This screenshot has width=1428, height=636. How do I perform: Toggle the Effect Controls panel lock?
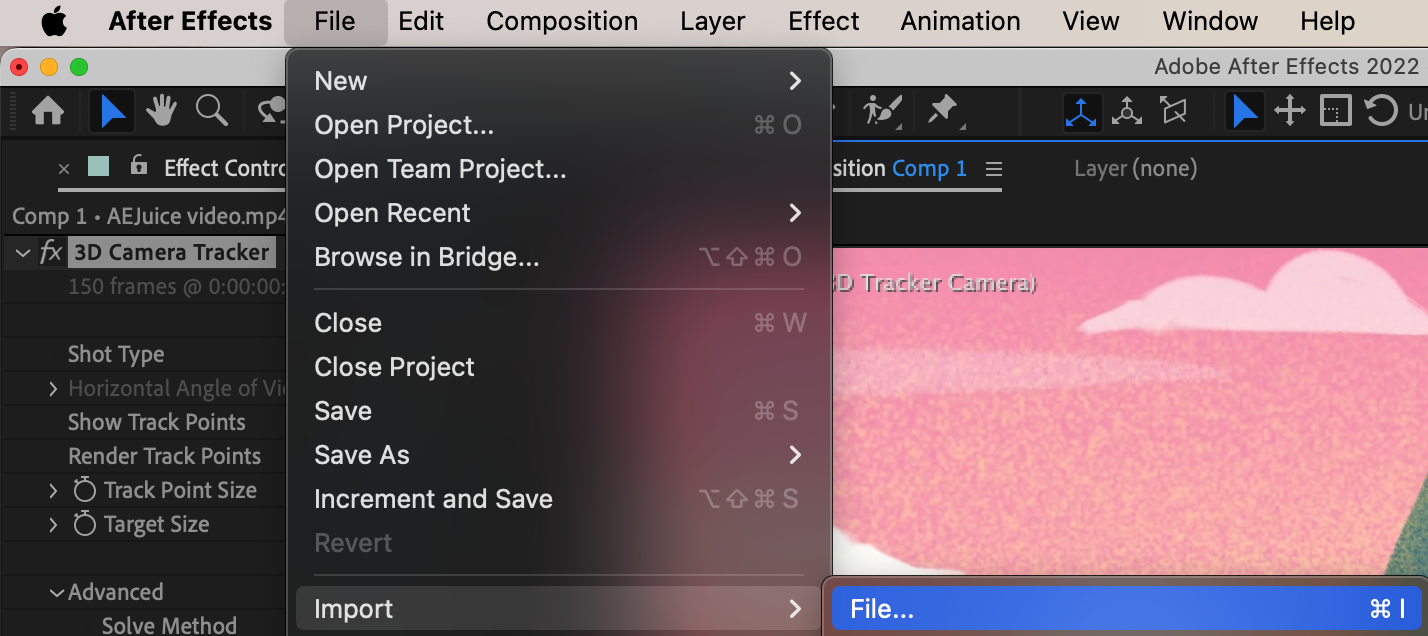(139, 166)
